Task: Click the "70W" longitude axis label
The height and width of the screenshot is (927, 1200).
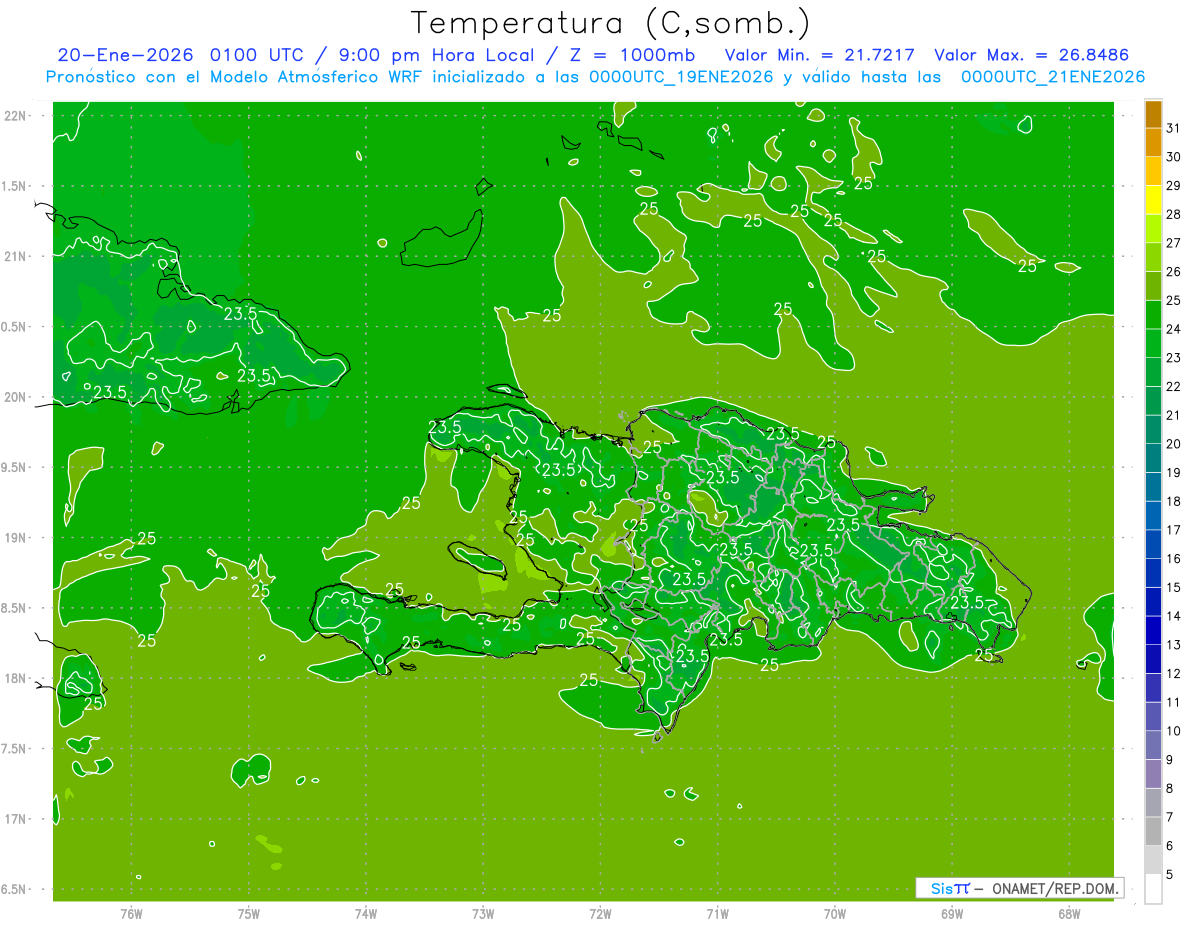Action: [835, 913]
